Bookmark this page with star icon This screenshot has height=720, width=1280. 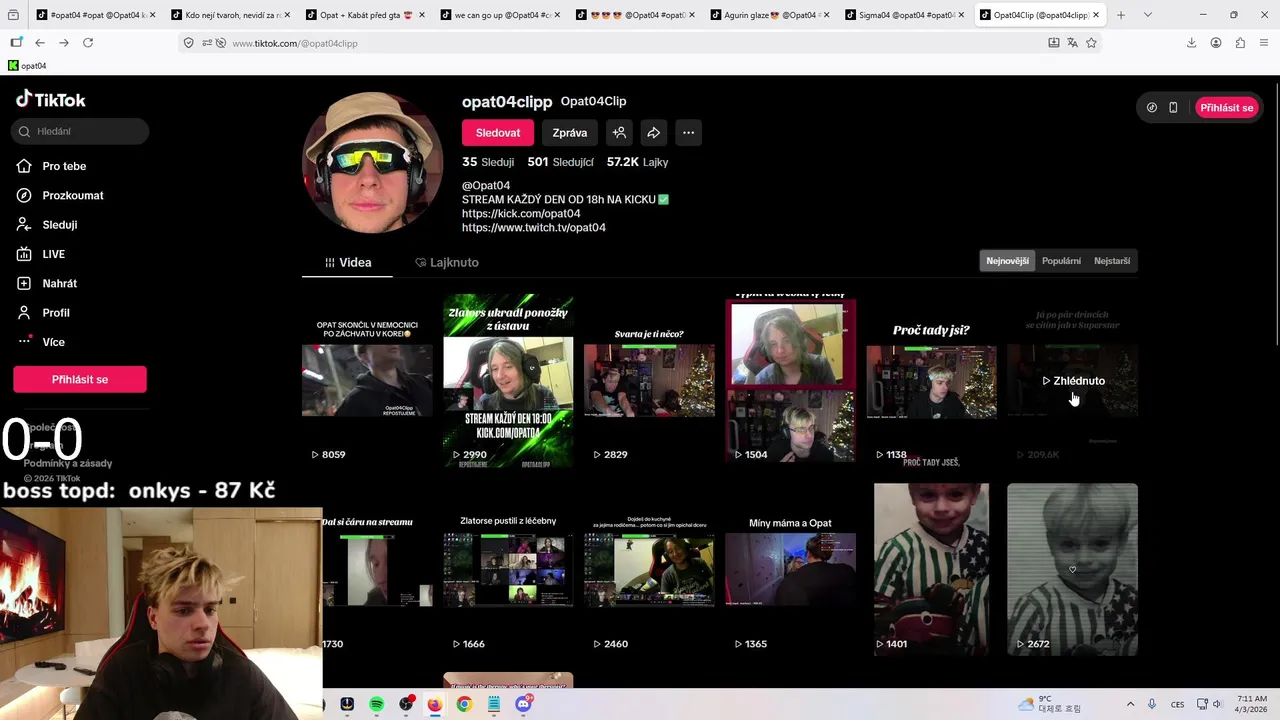pos(1091,43)
